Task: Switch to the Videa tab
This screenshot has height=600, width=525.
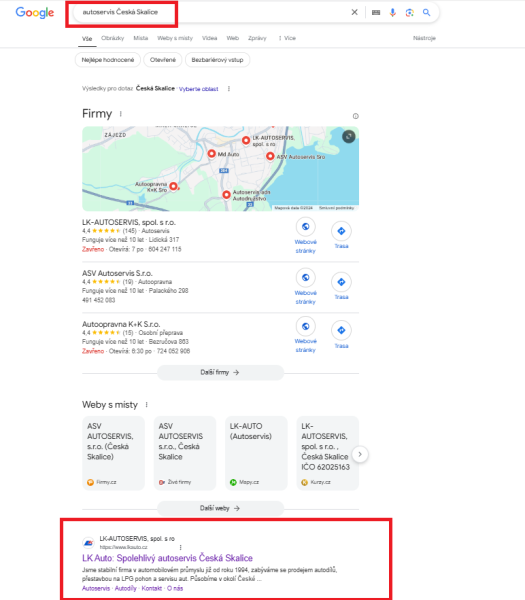Action: point(209,38)
